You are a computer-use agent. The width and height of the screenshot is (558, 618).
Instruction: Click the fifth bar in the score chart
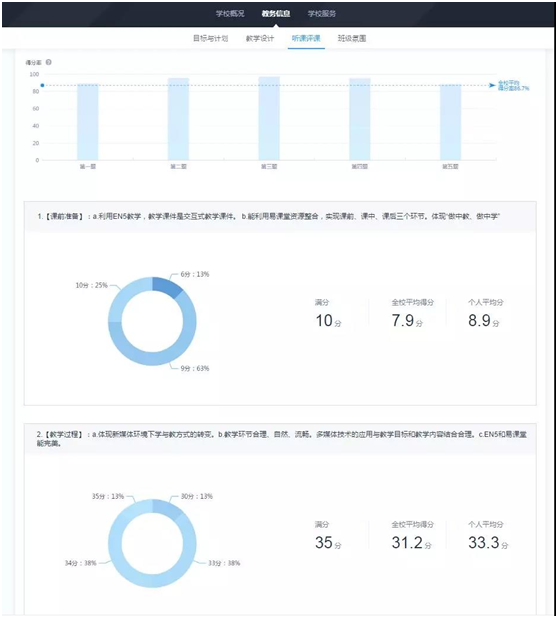(x=450, y=122)
